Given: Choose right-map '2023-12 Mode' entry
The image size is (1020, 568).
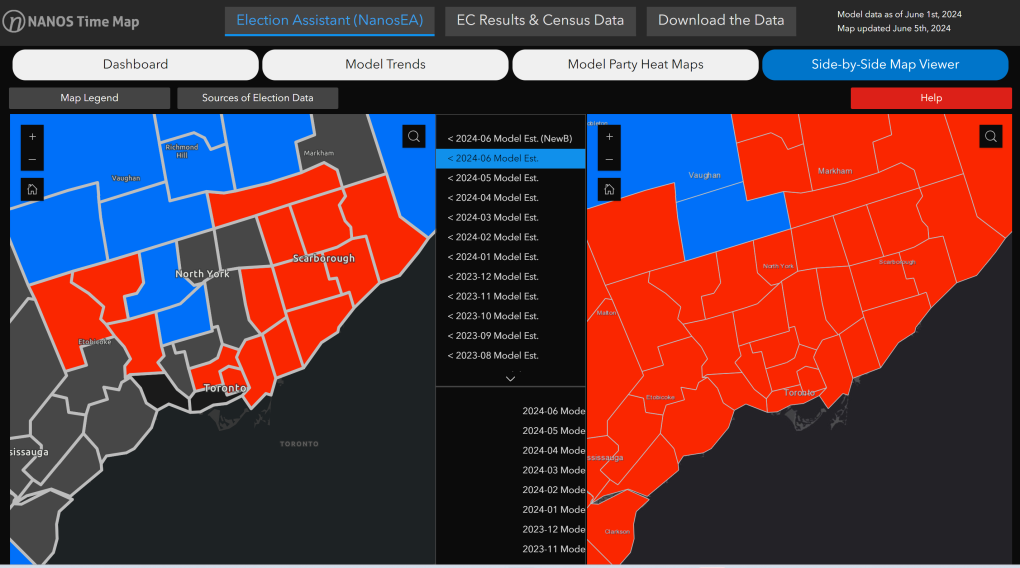Looking at the screenshot, I should (x=511, y=530).
